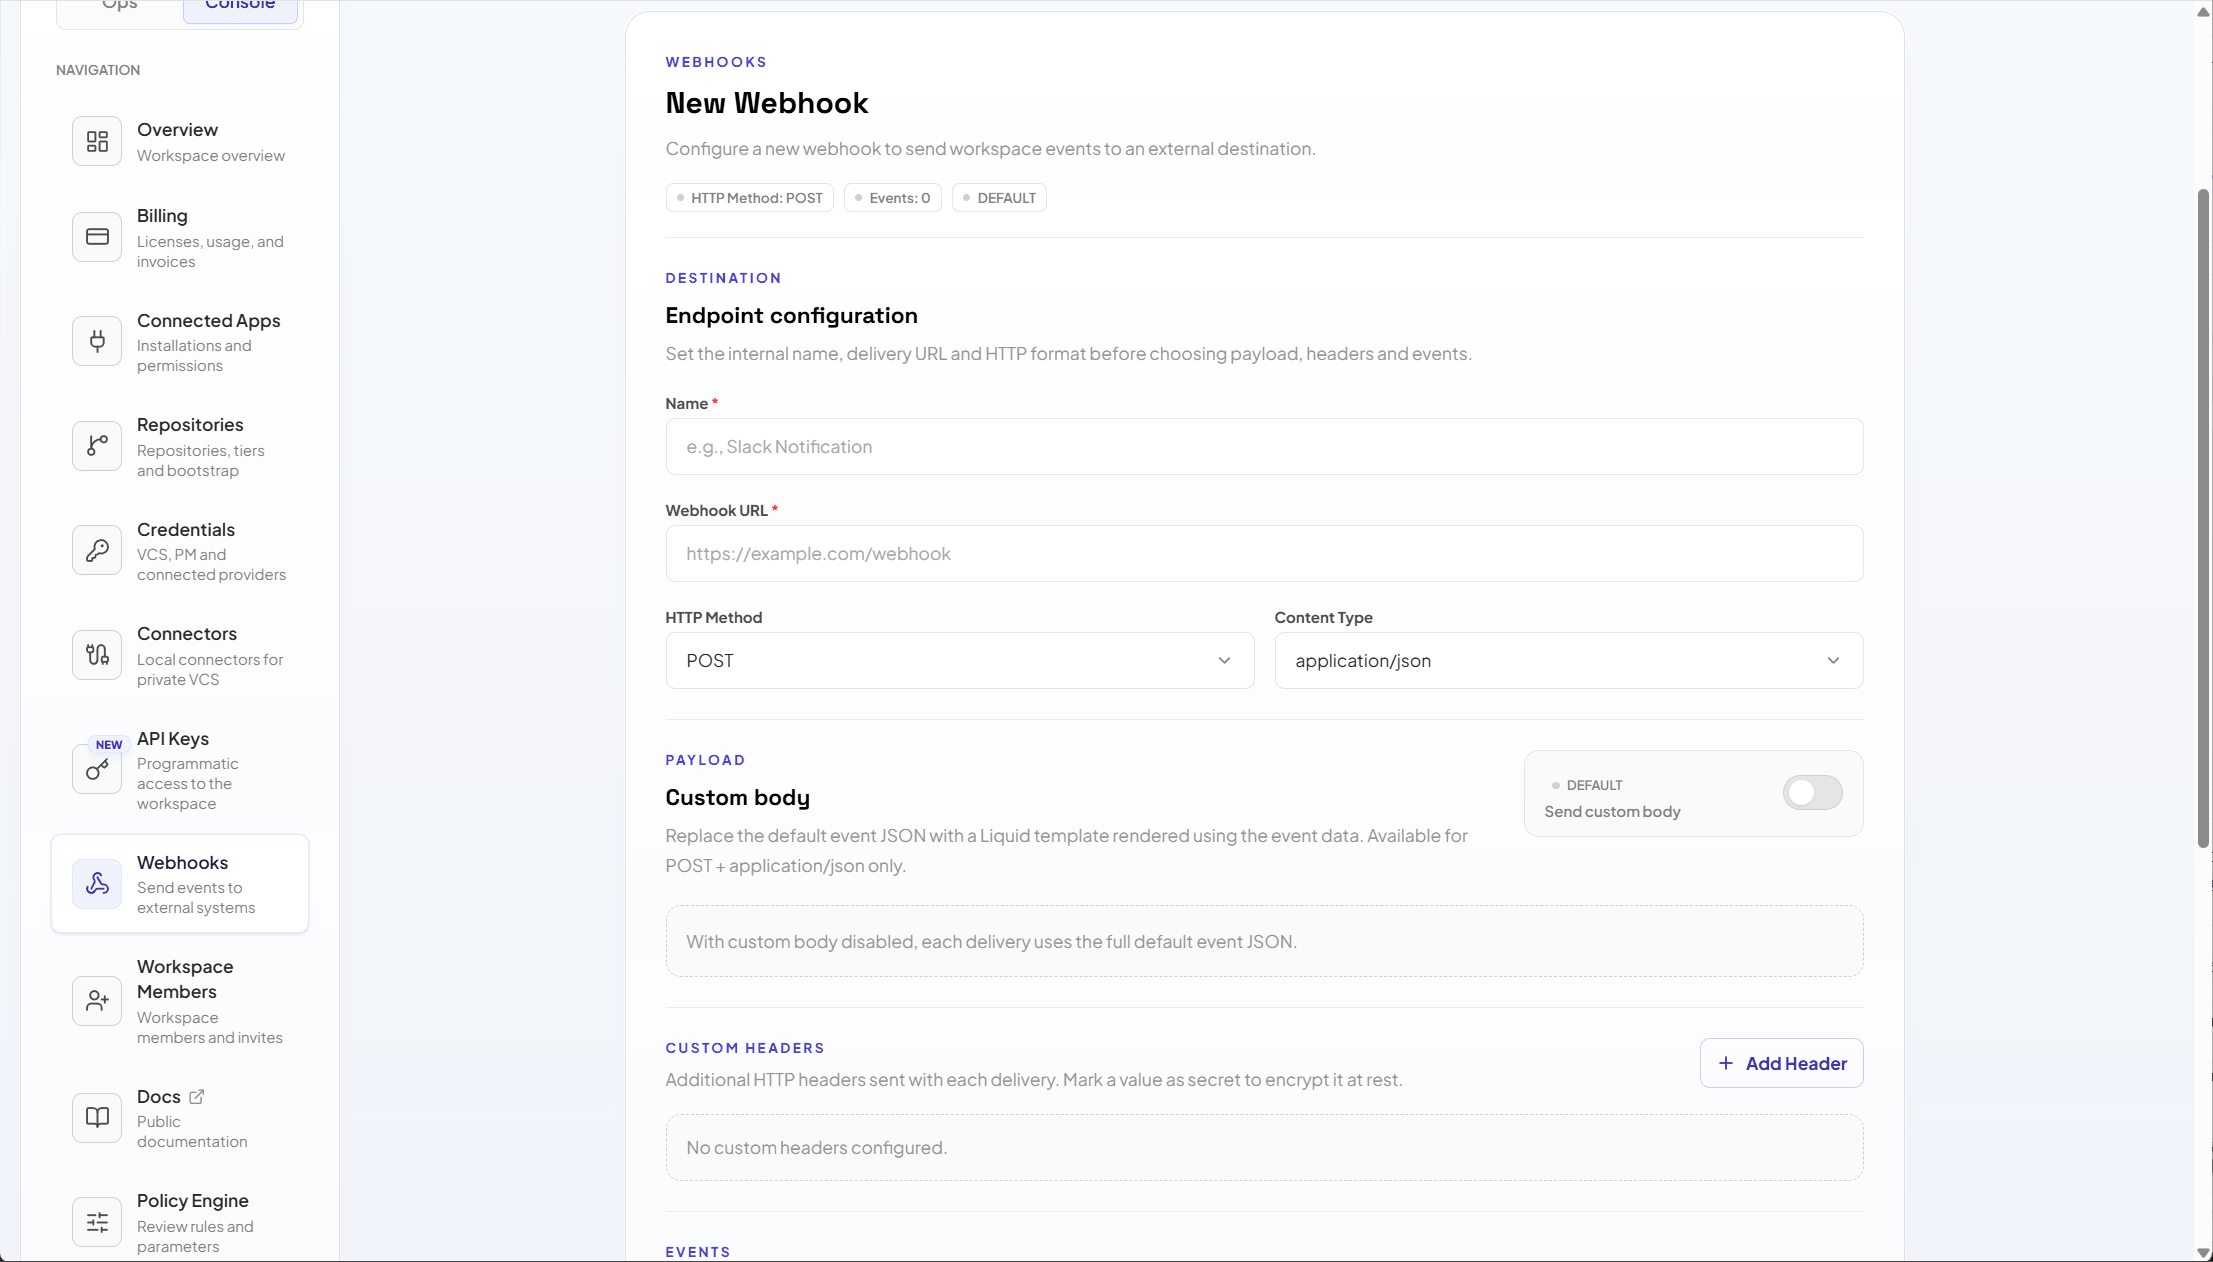2213x1262 pixels.
Task: Switch to the Console tab
Action: (240, 8)
